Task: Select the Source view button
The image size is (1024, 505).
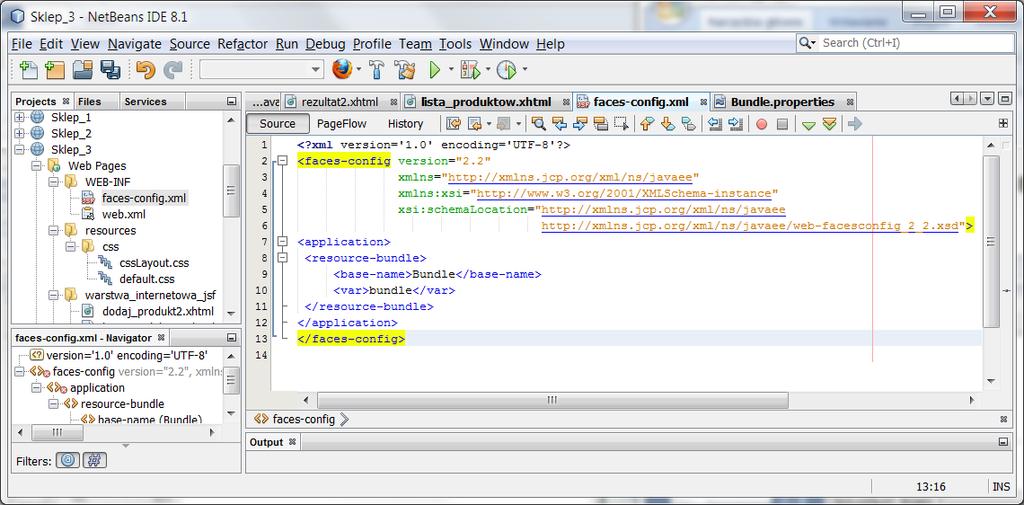Action: 277,123
